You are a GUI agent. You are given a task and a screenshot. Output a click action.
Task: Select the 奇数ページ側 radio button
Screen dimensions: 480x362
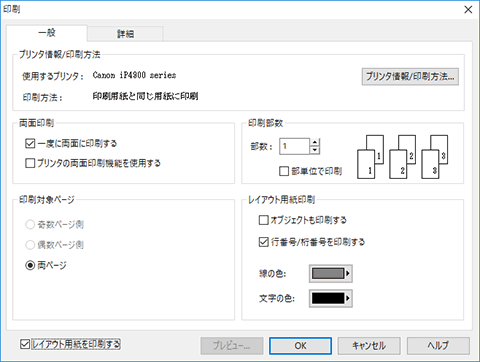(x=30, y=225)
